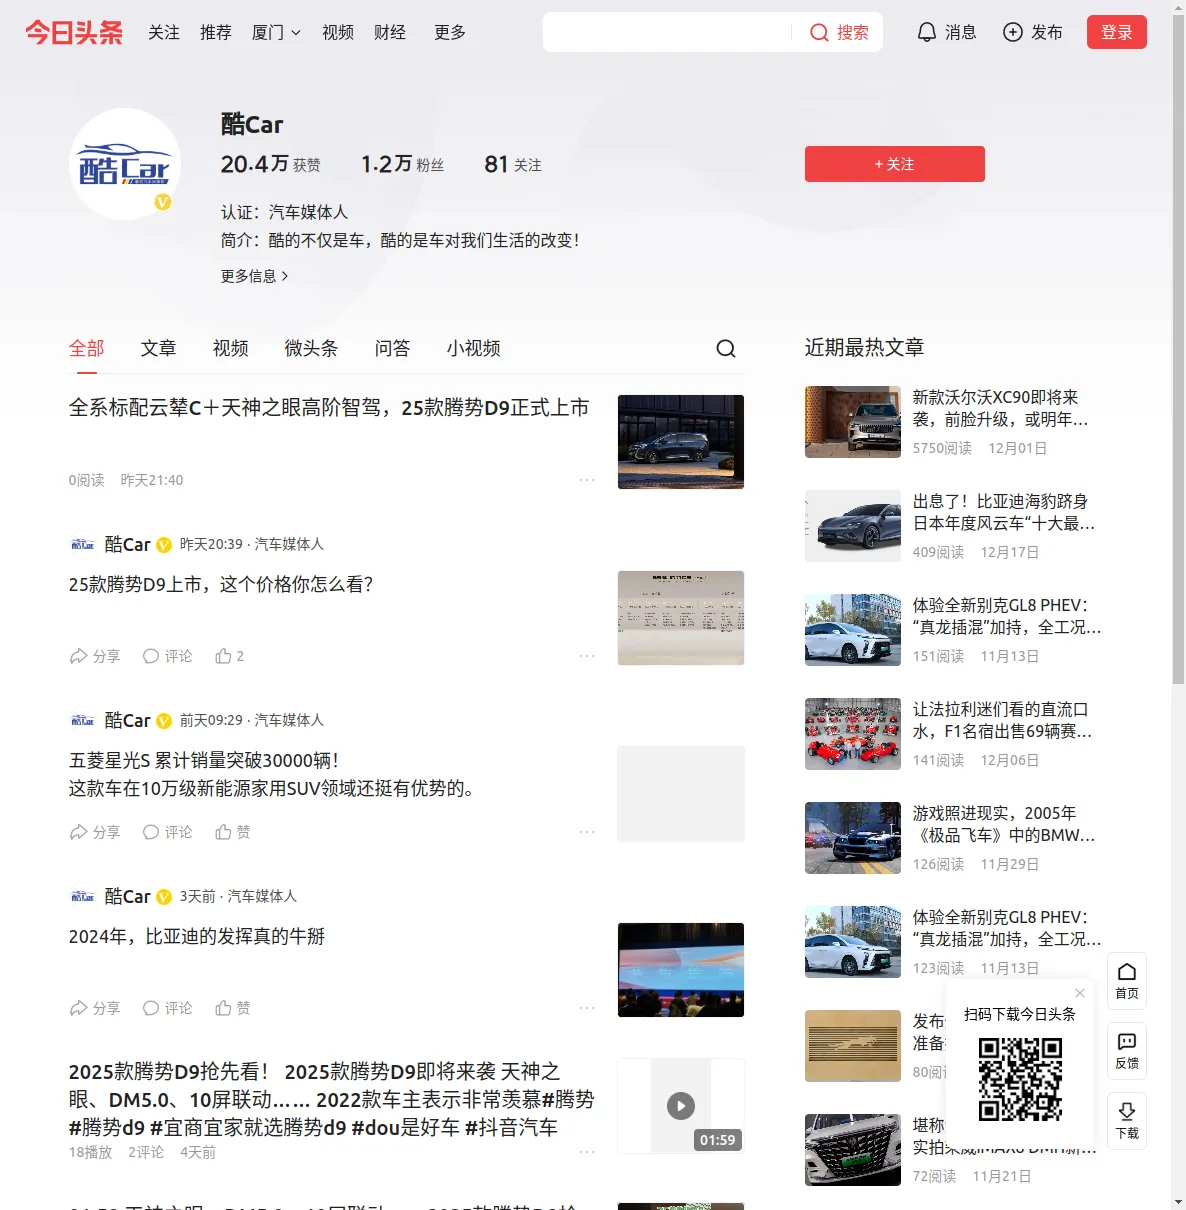Switch to the 微头条 tab
Screen dimensions: 1186x1210
[x=312, y=348]
